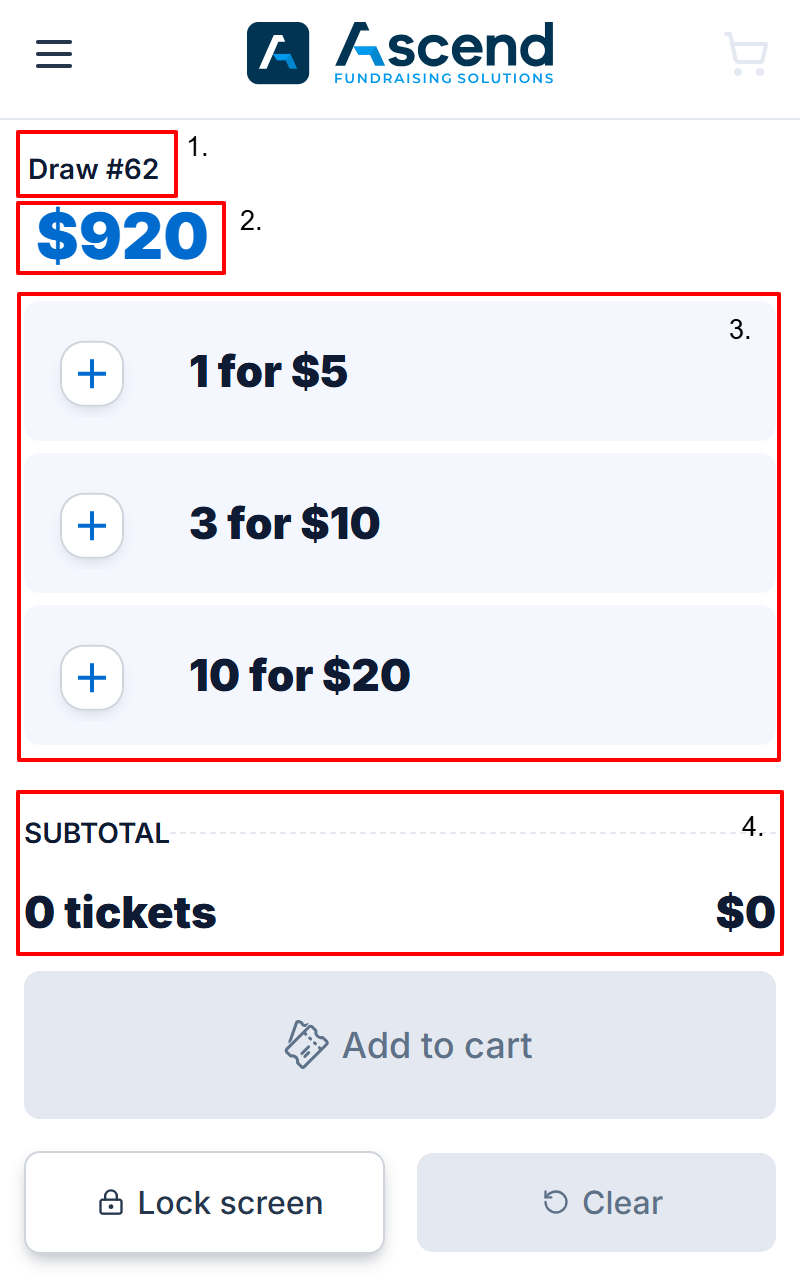The height and width of the screenshot is (1288, 800).
Task: Open the hamburger menu
Action: 54,53
